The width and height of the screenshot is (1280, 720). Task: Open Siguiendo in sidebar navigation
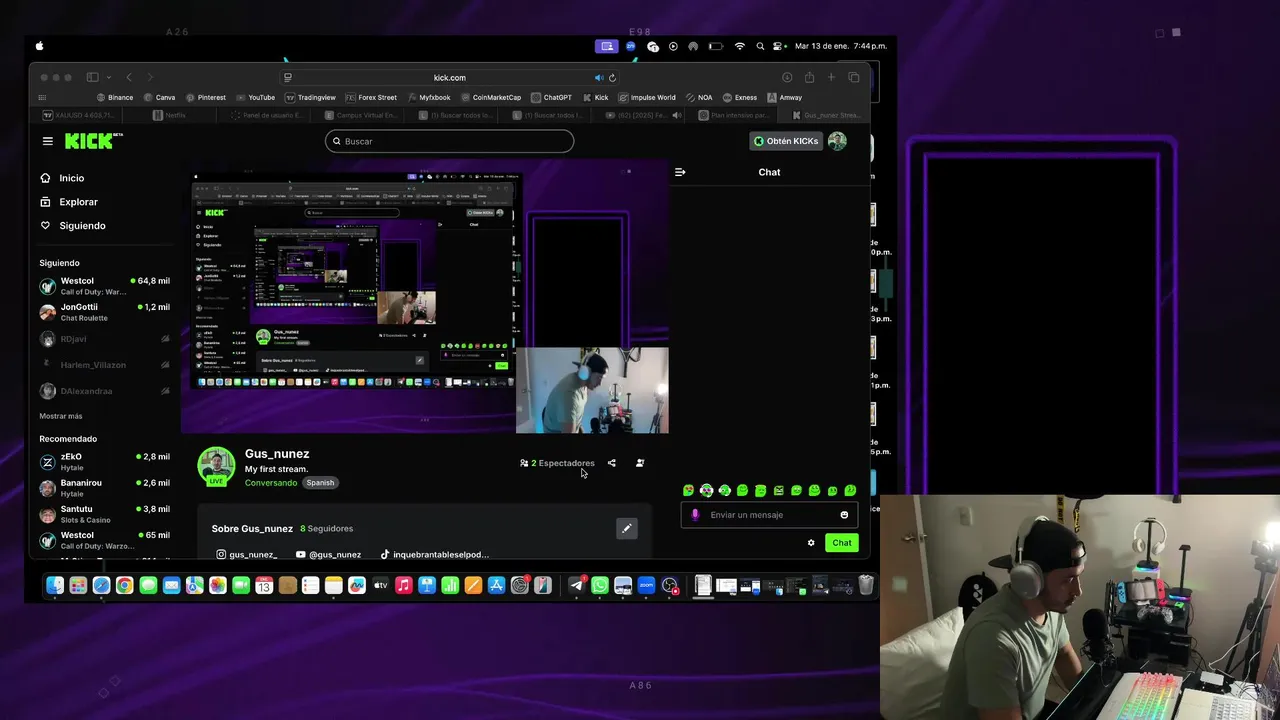coord(72,226)
